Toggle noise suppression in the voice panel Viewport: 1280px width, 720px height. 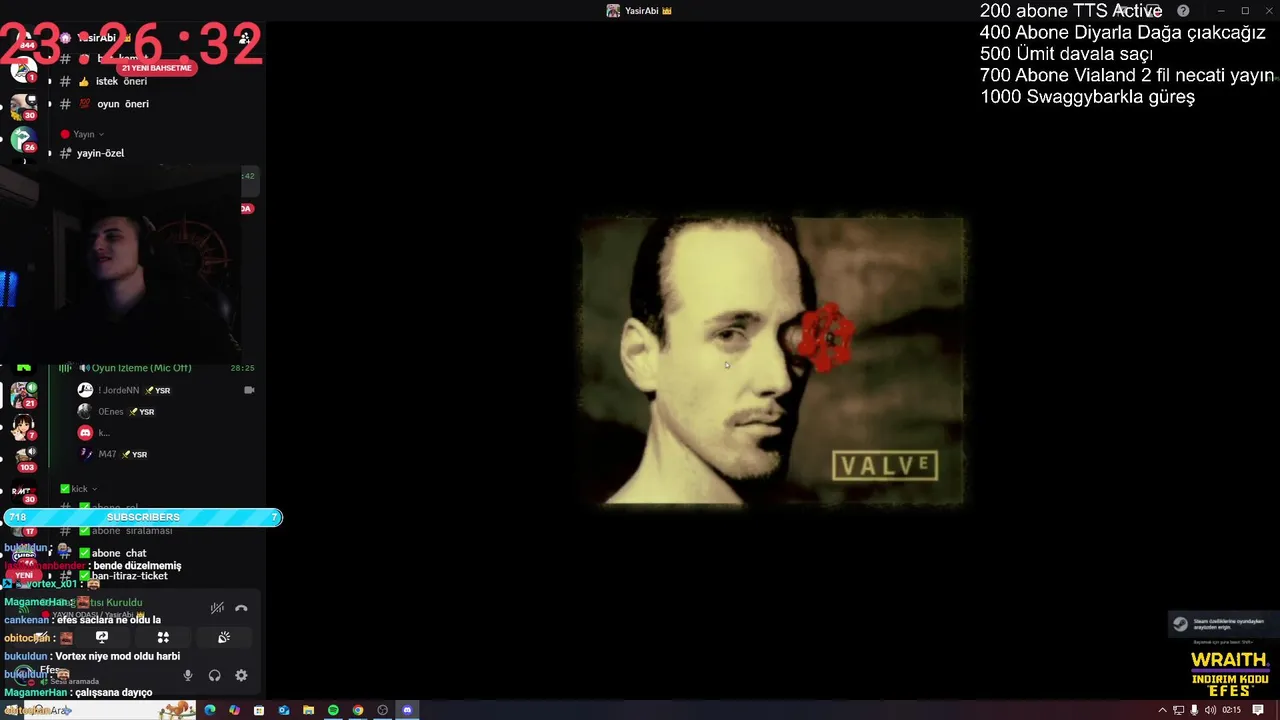(x=217, y=608)
